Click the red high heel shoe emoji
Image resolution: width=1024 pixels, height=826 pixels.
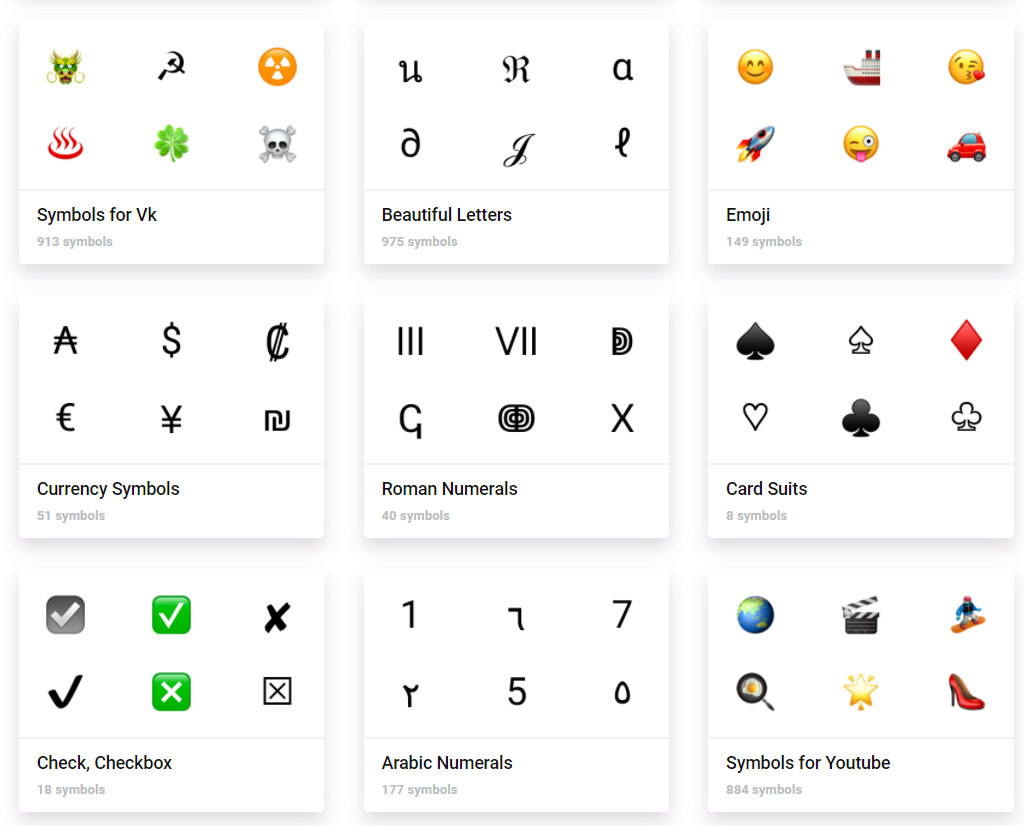coord(967,691)
